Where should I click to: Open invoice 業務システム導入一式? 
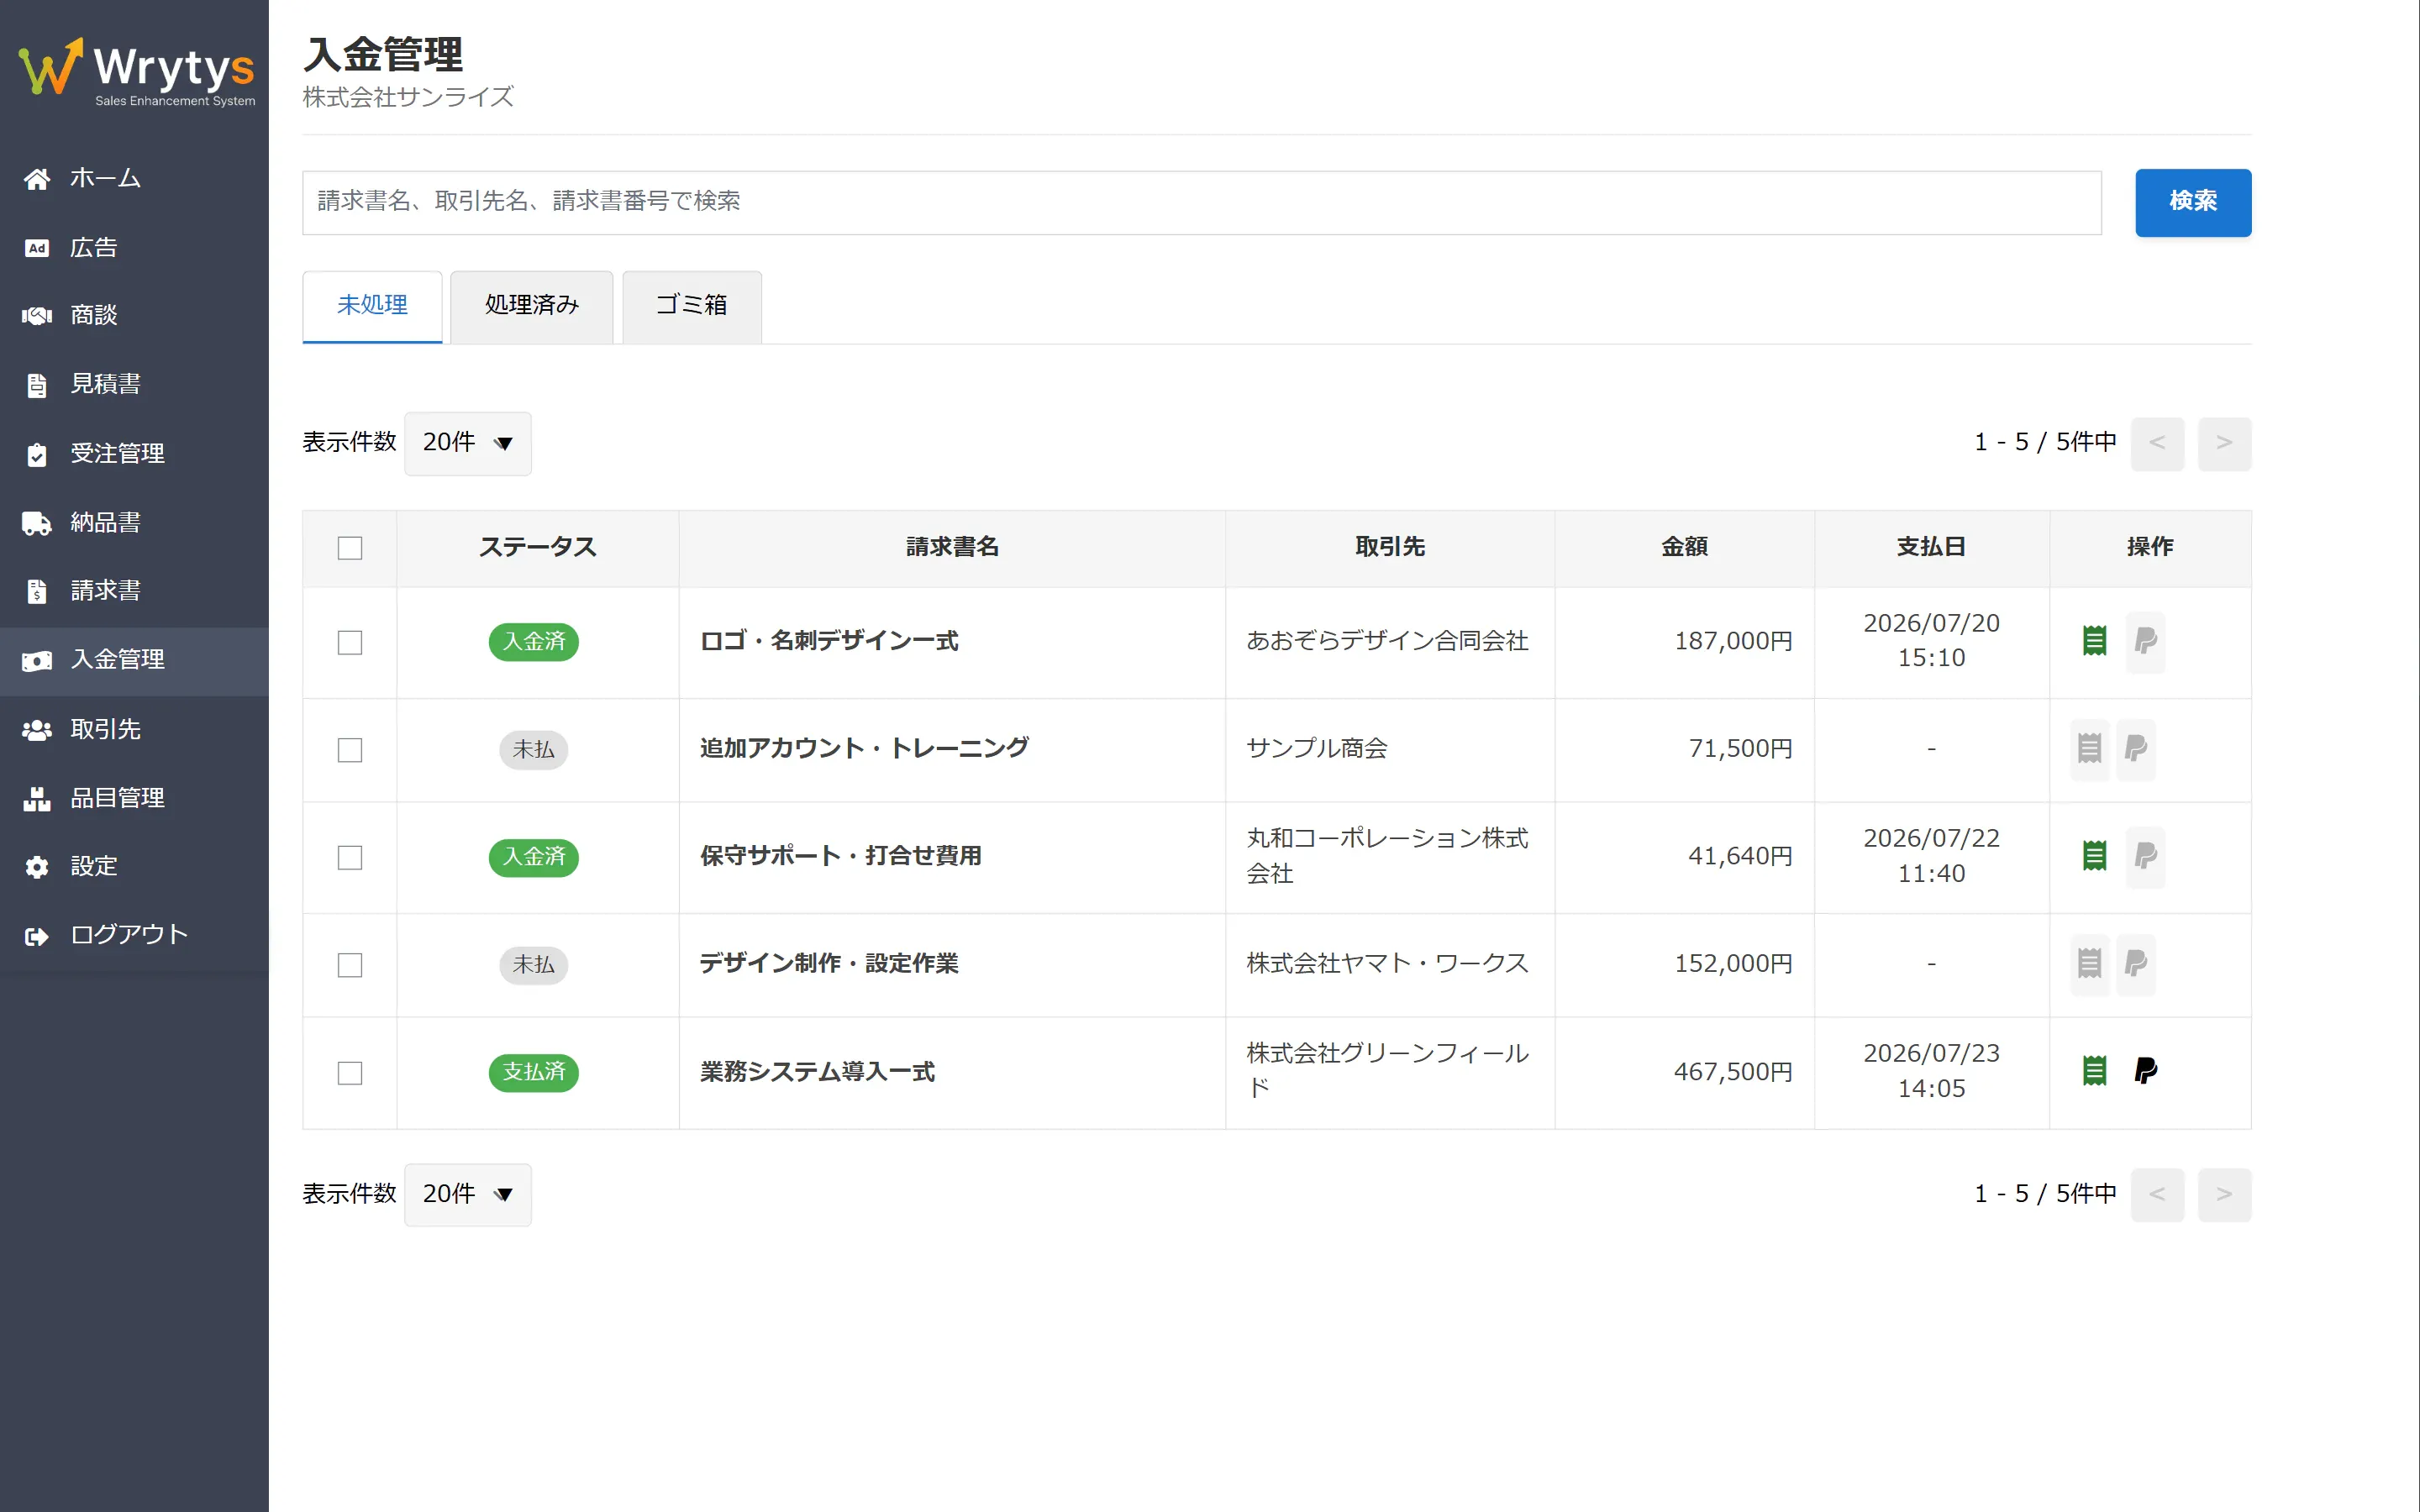point(817,1072)
